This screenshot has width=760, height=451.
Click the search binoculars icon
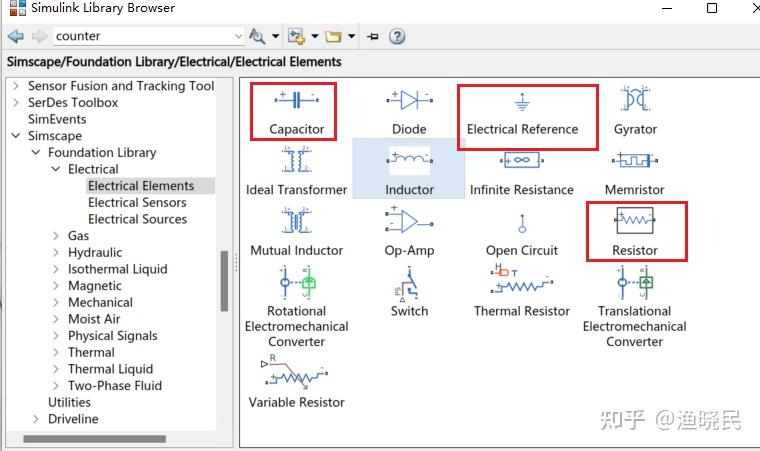click(x=257, y=36)
